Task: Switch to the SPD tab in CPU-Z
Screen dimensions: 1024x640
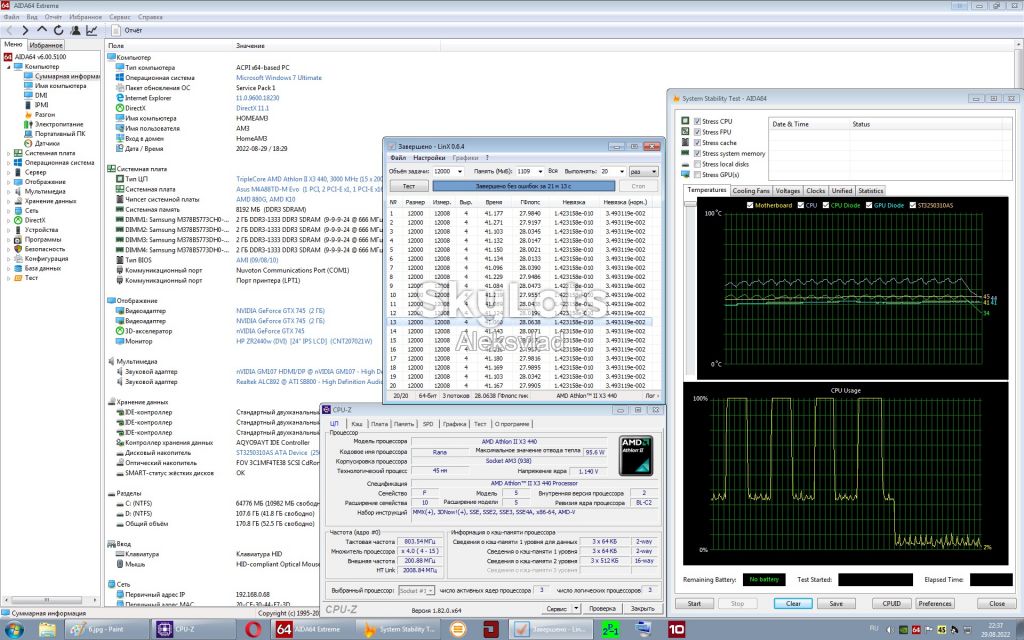Action: (x=428, y=424)
